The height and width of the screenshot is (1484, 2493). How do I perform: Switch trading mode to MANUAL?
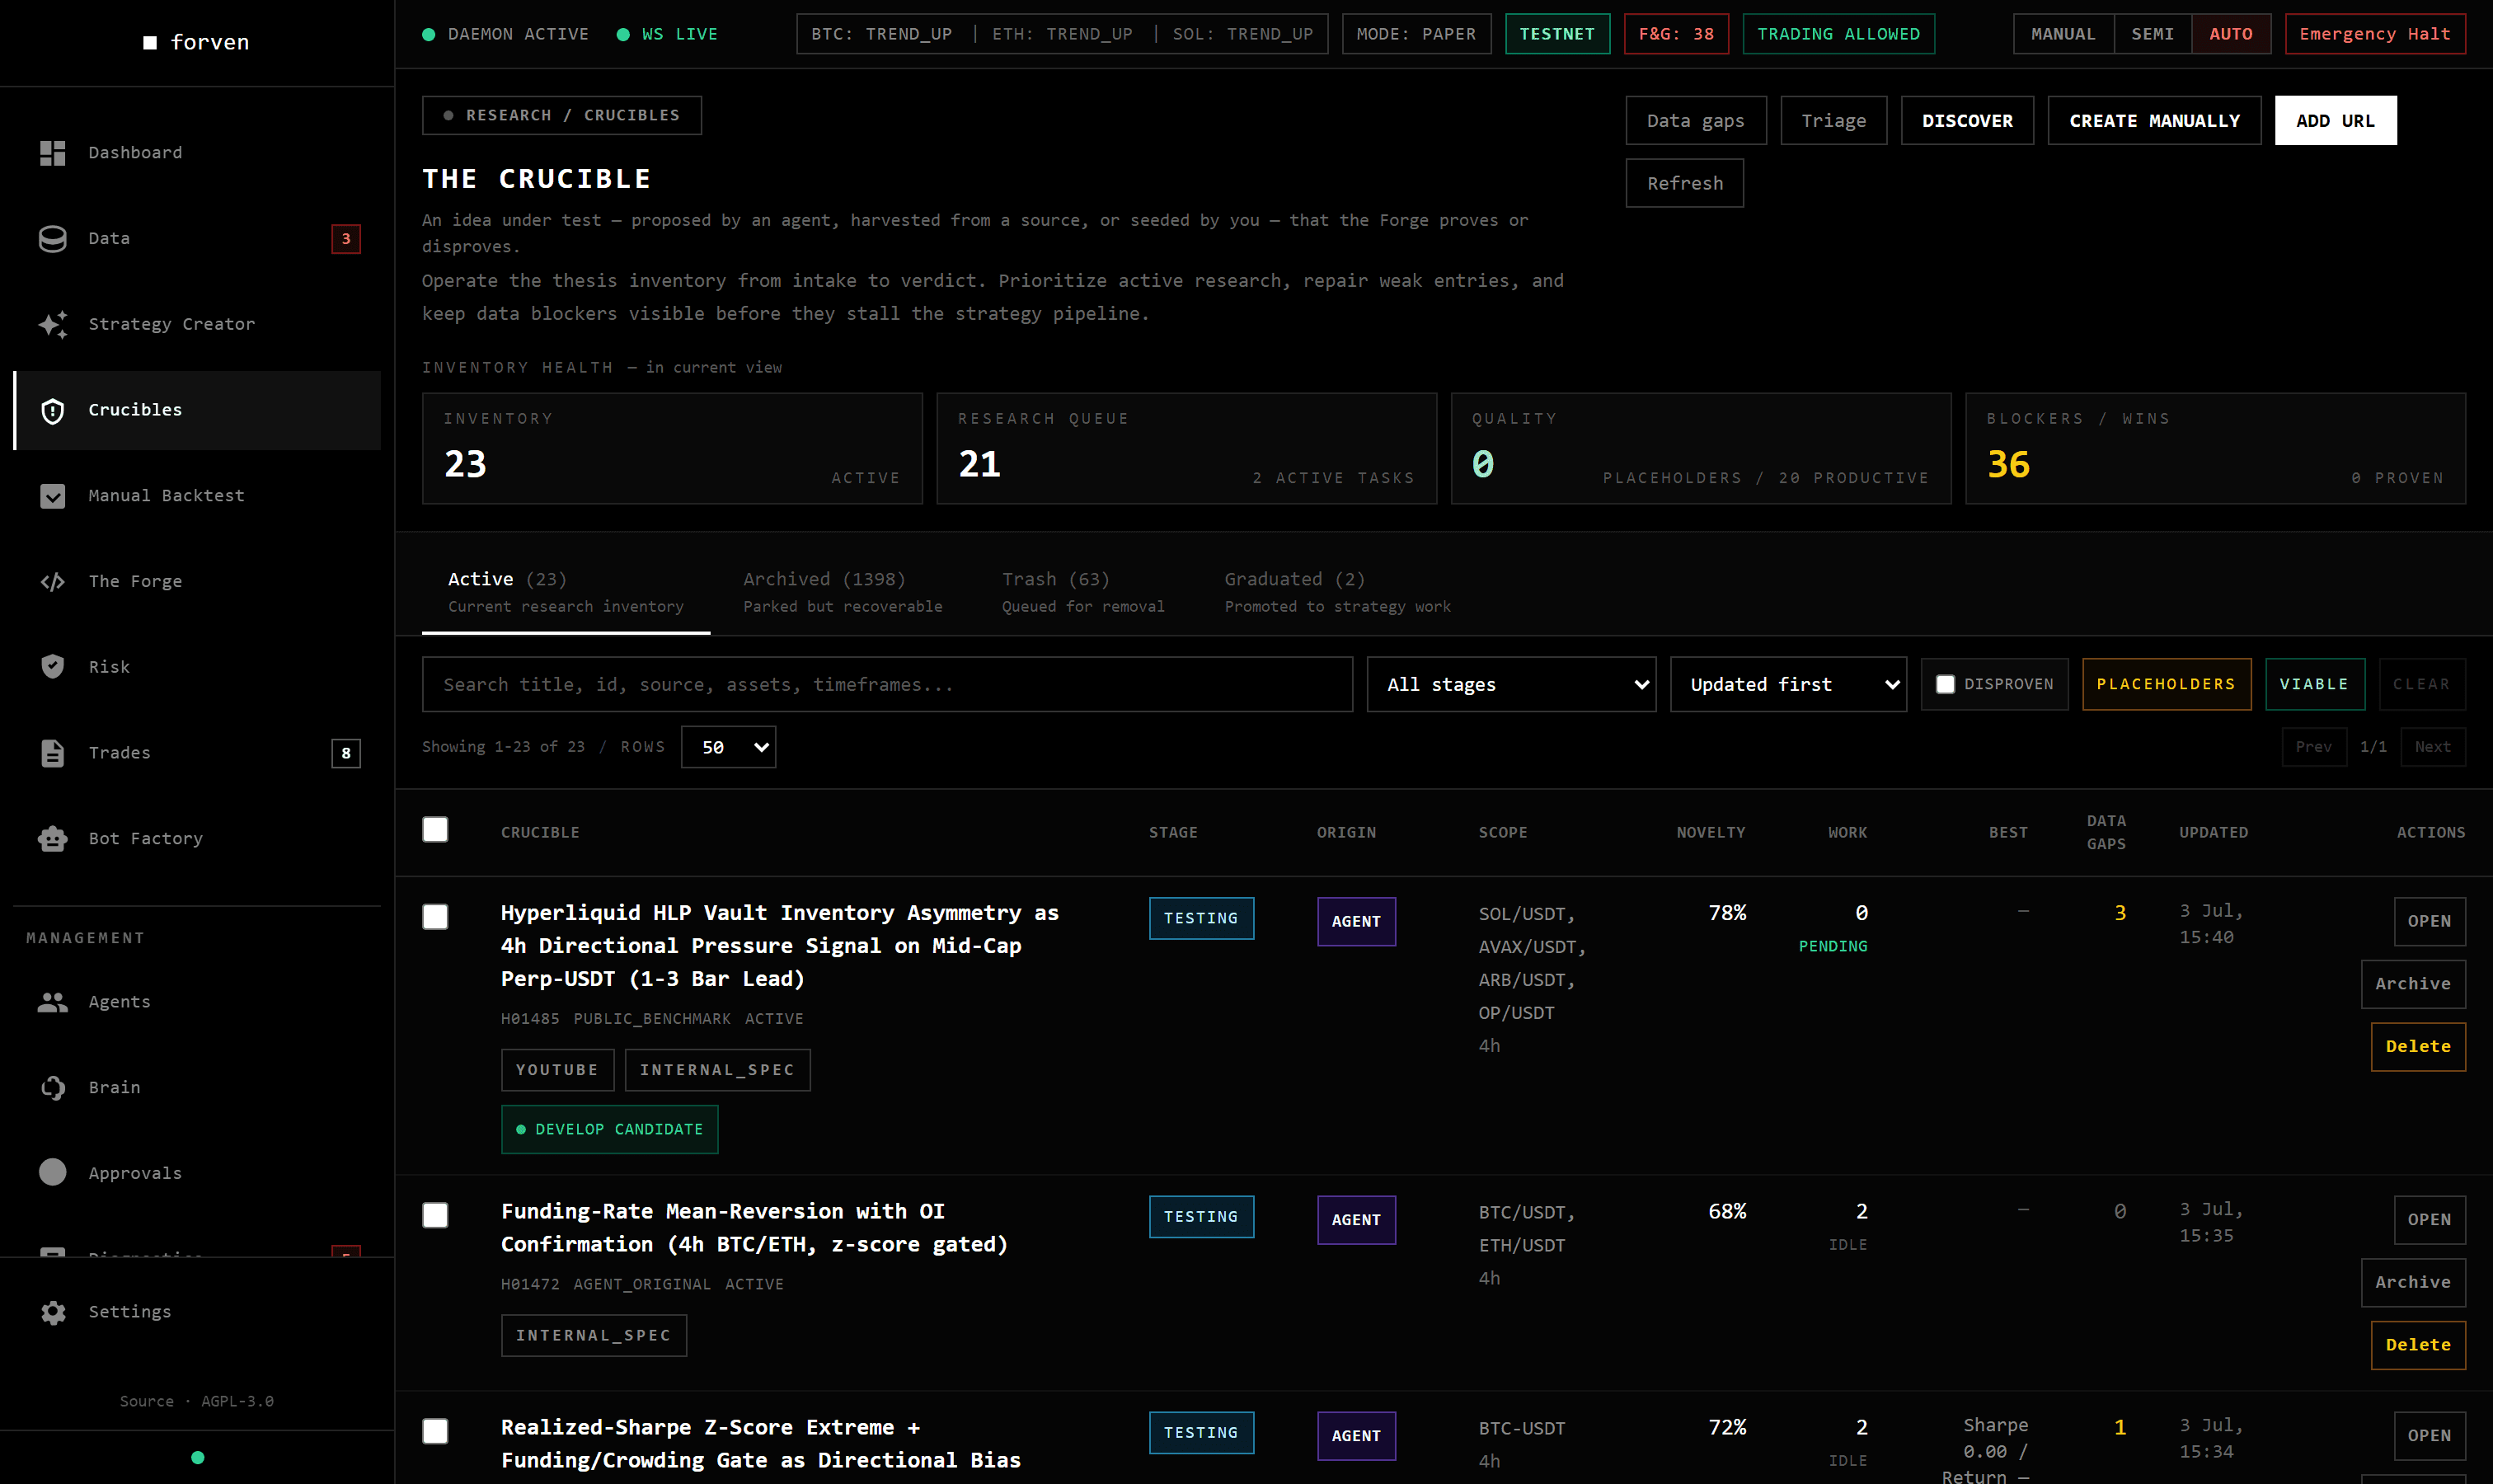click(x=2063, y=34)
